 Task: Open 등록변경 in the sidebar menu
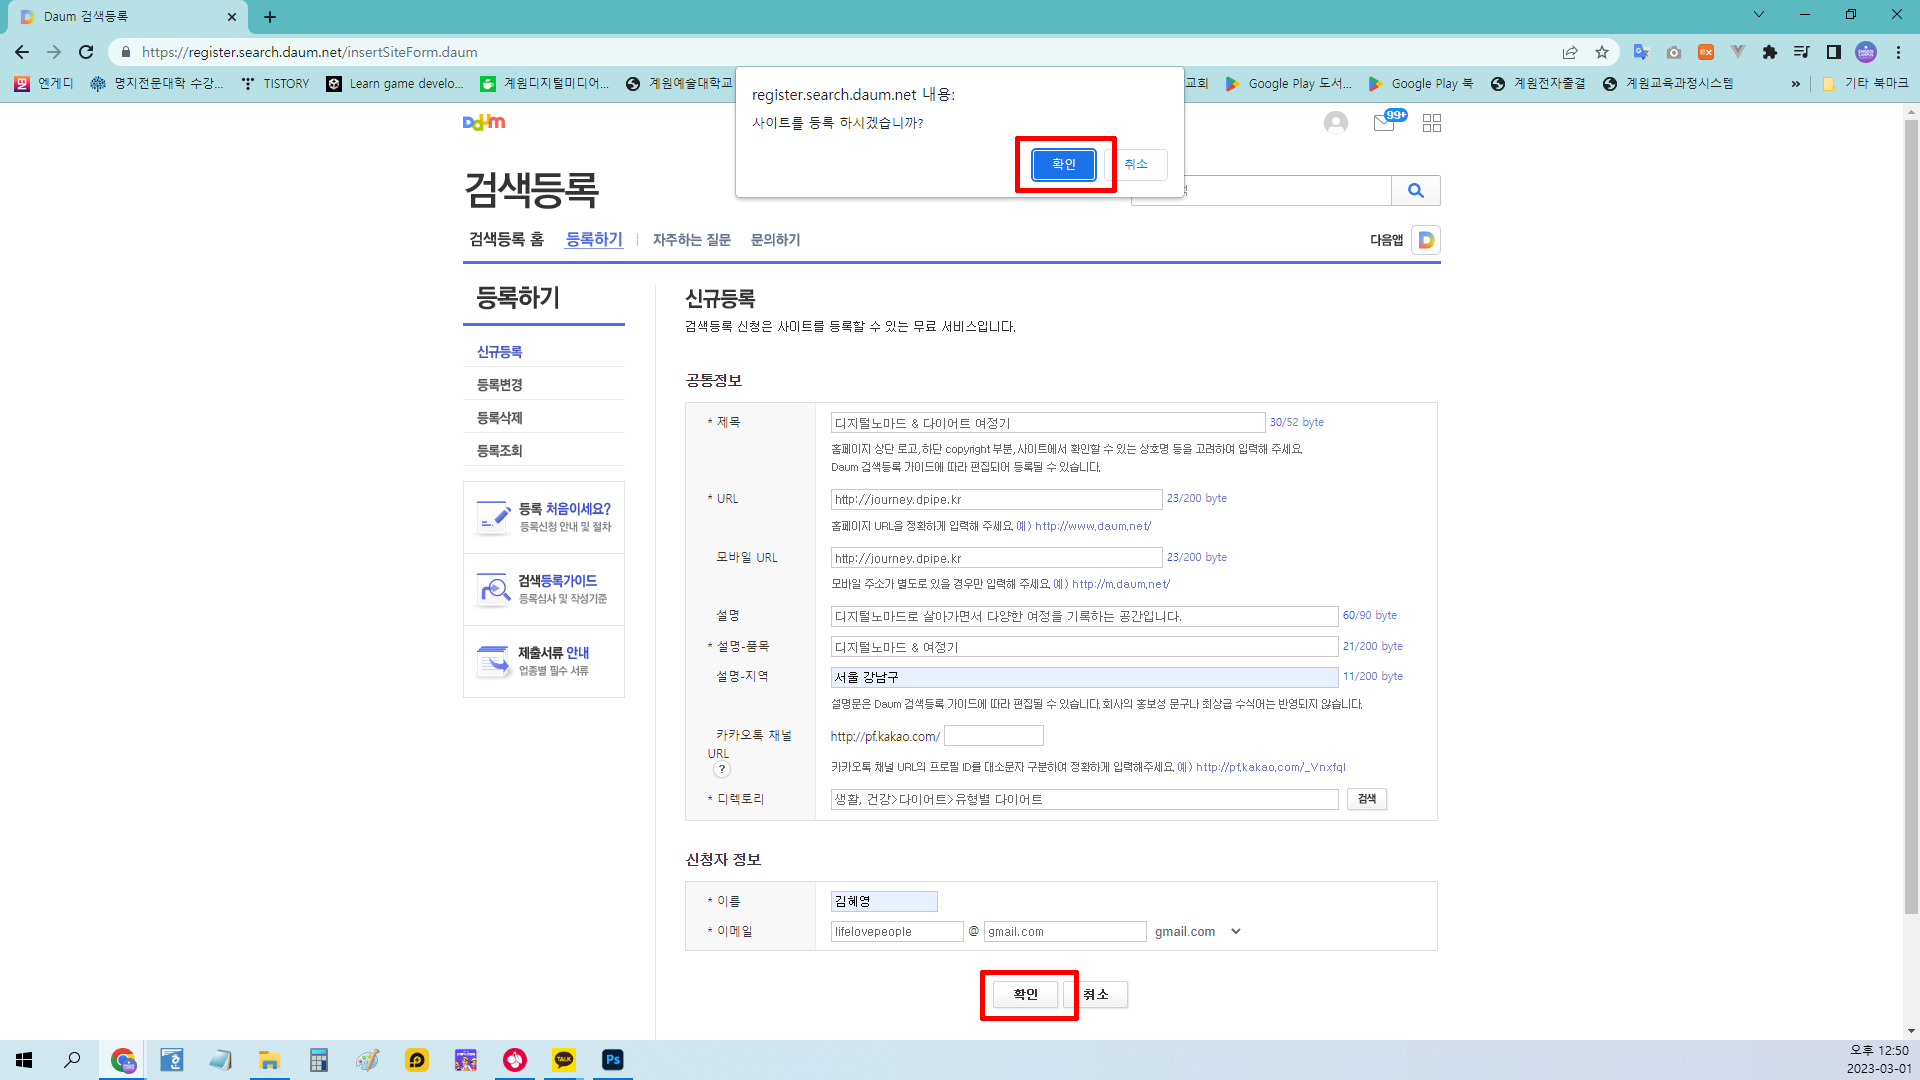(500, 385)
